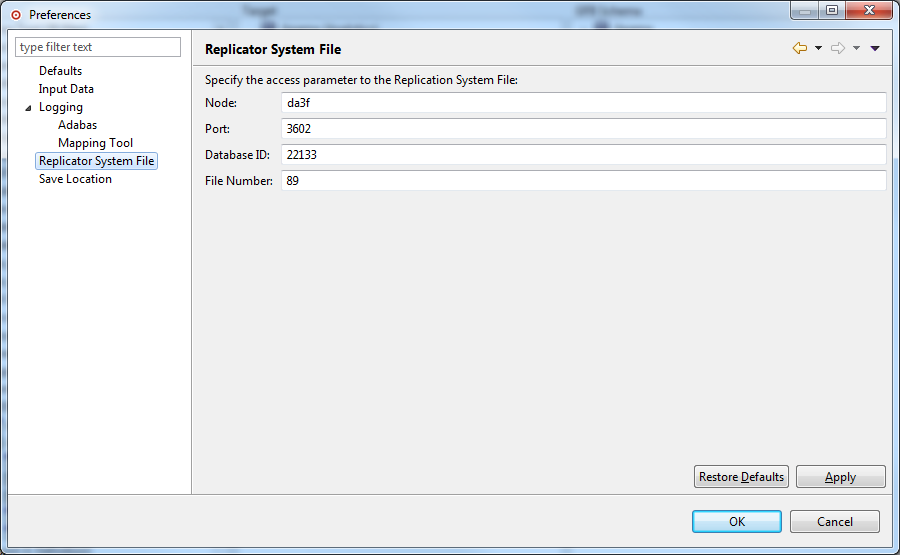
Task: Open Mapping Tool logging preferences
Action: [95, 143]
